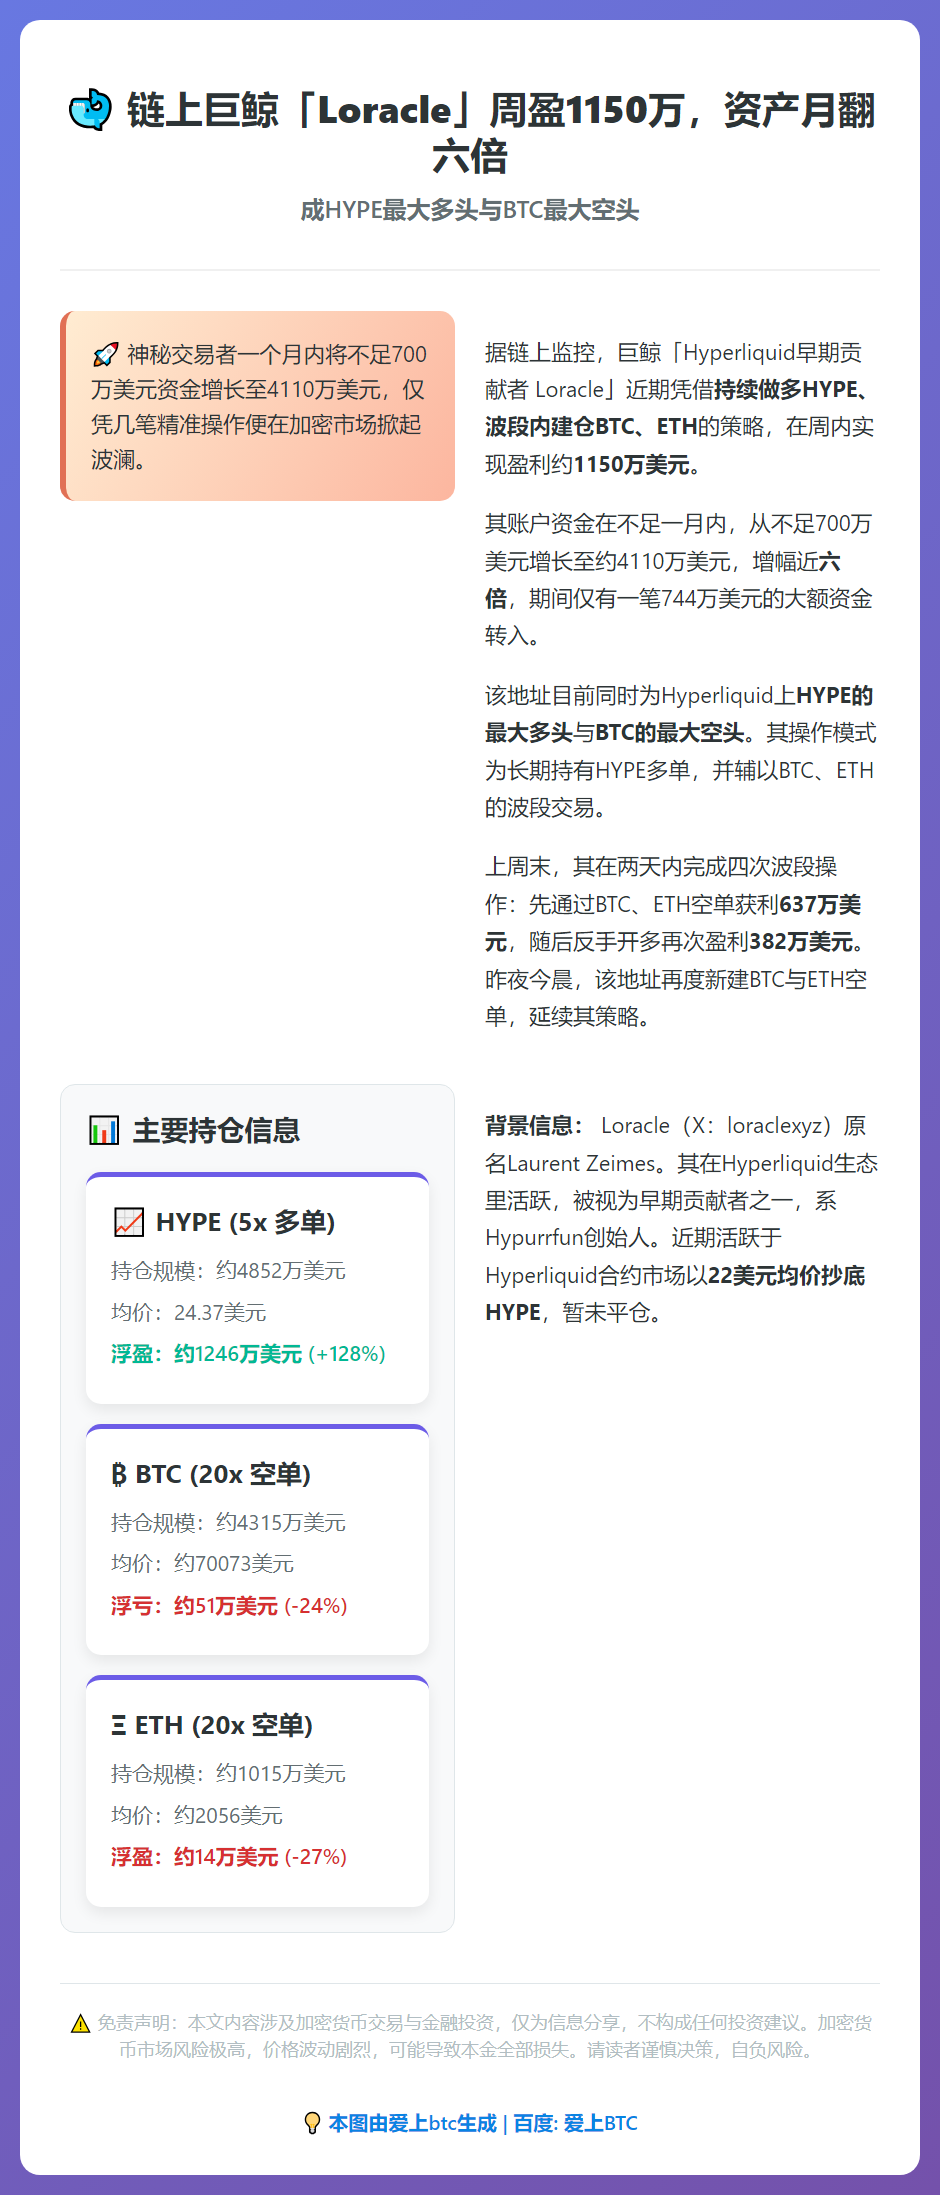Click the bold text 22美元均价抄底
Image resolution: width=940 pixels, height=2195 pixels.
tap(786, 1276)
